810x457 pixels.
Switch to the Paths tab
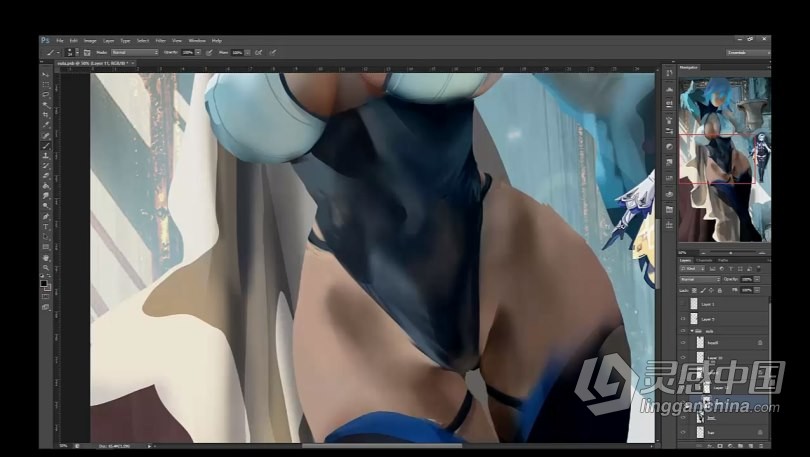click(723, 260)
